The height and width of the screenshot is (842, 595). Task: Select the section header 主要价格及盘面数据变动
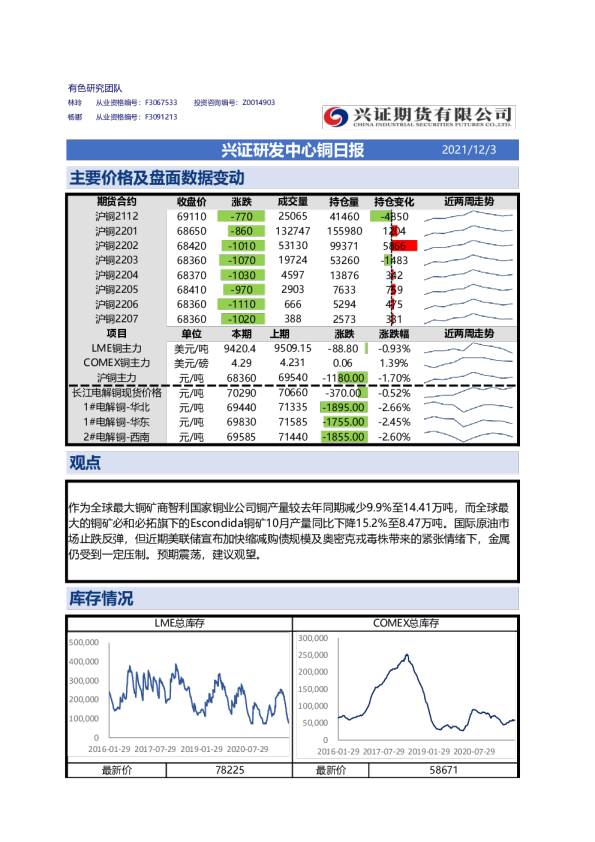coord(157,178)
